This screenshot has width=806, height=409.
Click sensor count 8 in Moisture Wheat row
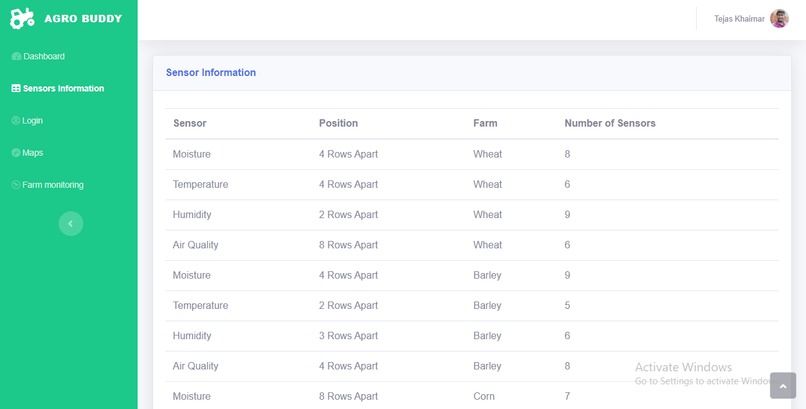point(567,154)
